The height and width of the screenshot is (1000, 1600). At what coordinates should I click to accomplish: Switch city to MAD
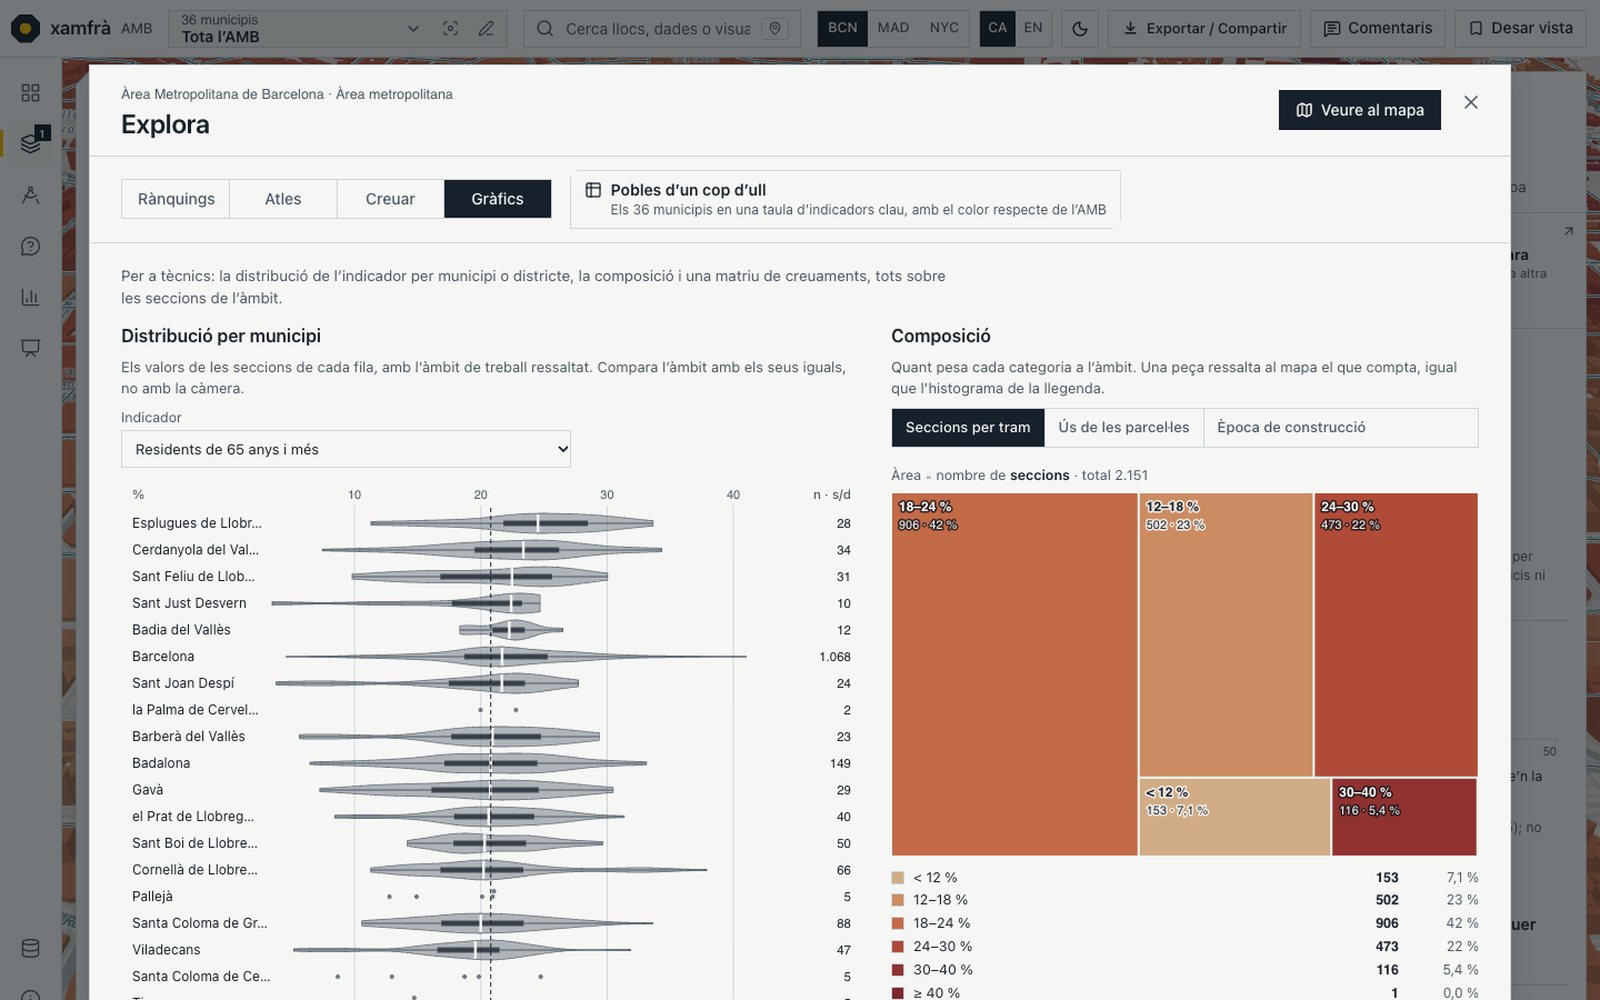pos(893,28)
